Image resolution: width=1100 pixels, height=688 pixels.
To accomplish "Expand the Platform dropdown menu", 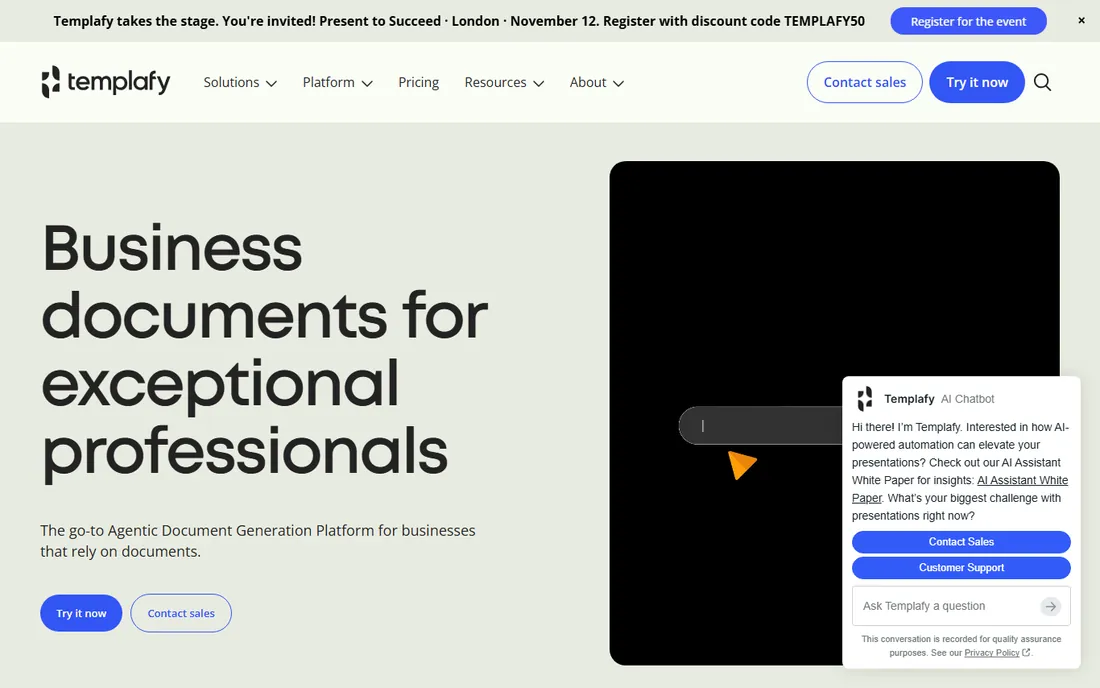I will (337, 82).
